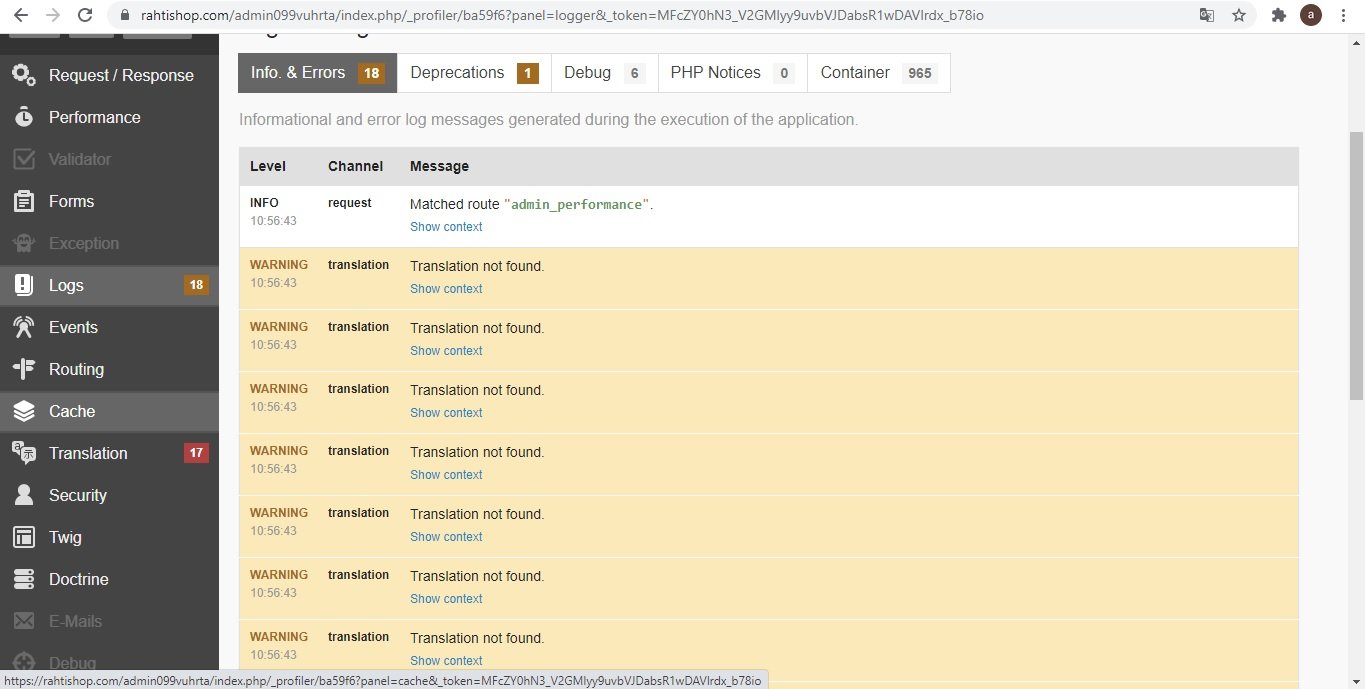Screen dimensions: 1365x689
Task: Click the Level column header
Action: [268, 166]
